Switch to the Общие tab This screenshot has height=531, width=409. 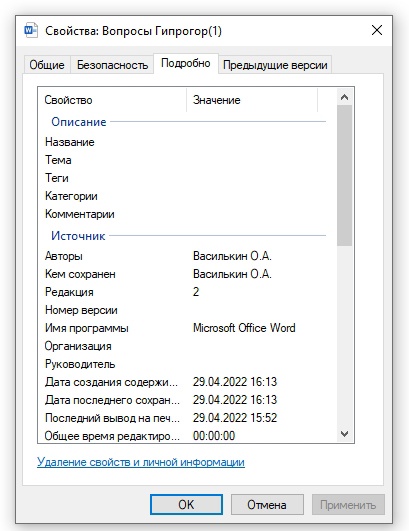(47, 65)
